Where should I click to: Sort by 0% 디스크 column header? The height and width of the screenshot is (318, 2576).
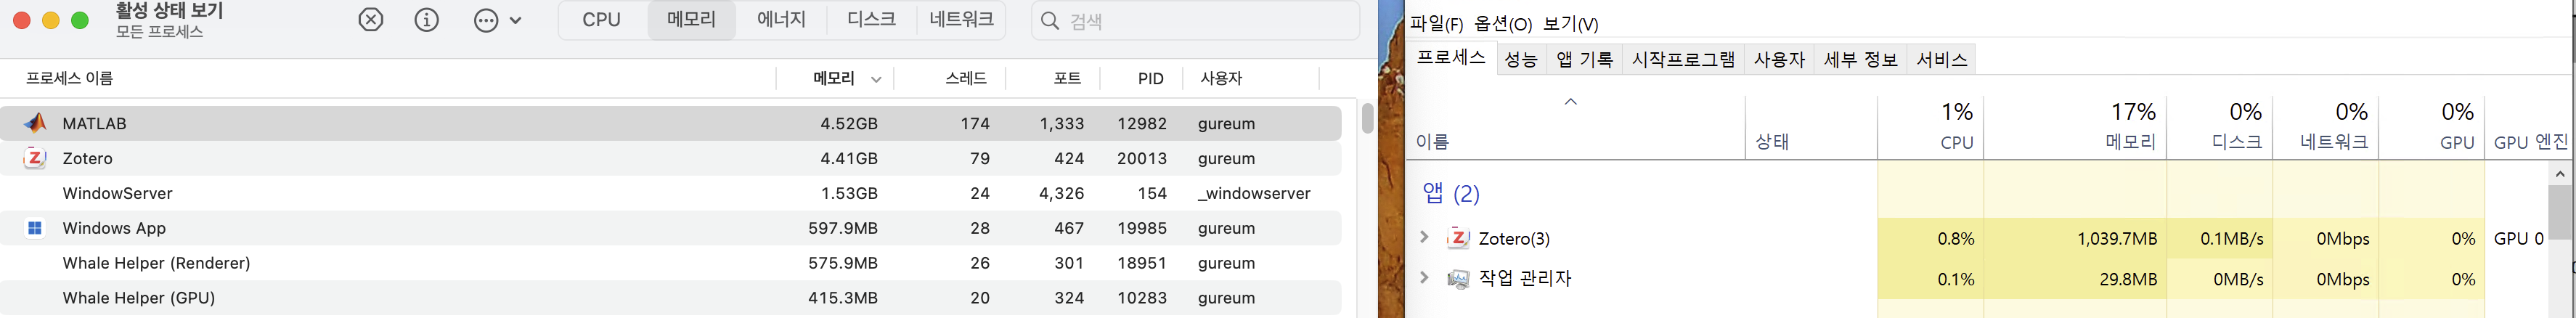tap(2220, 127)
